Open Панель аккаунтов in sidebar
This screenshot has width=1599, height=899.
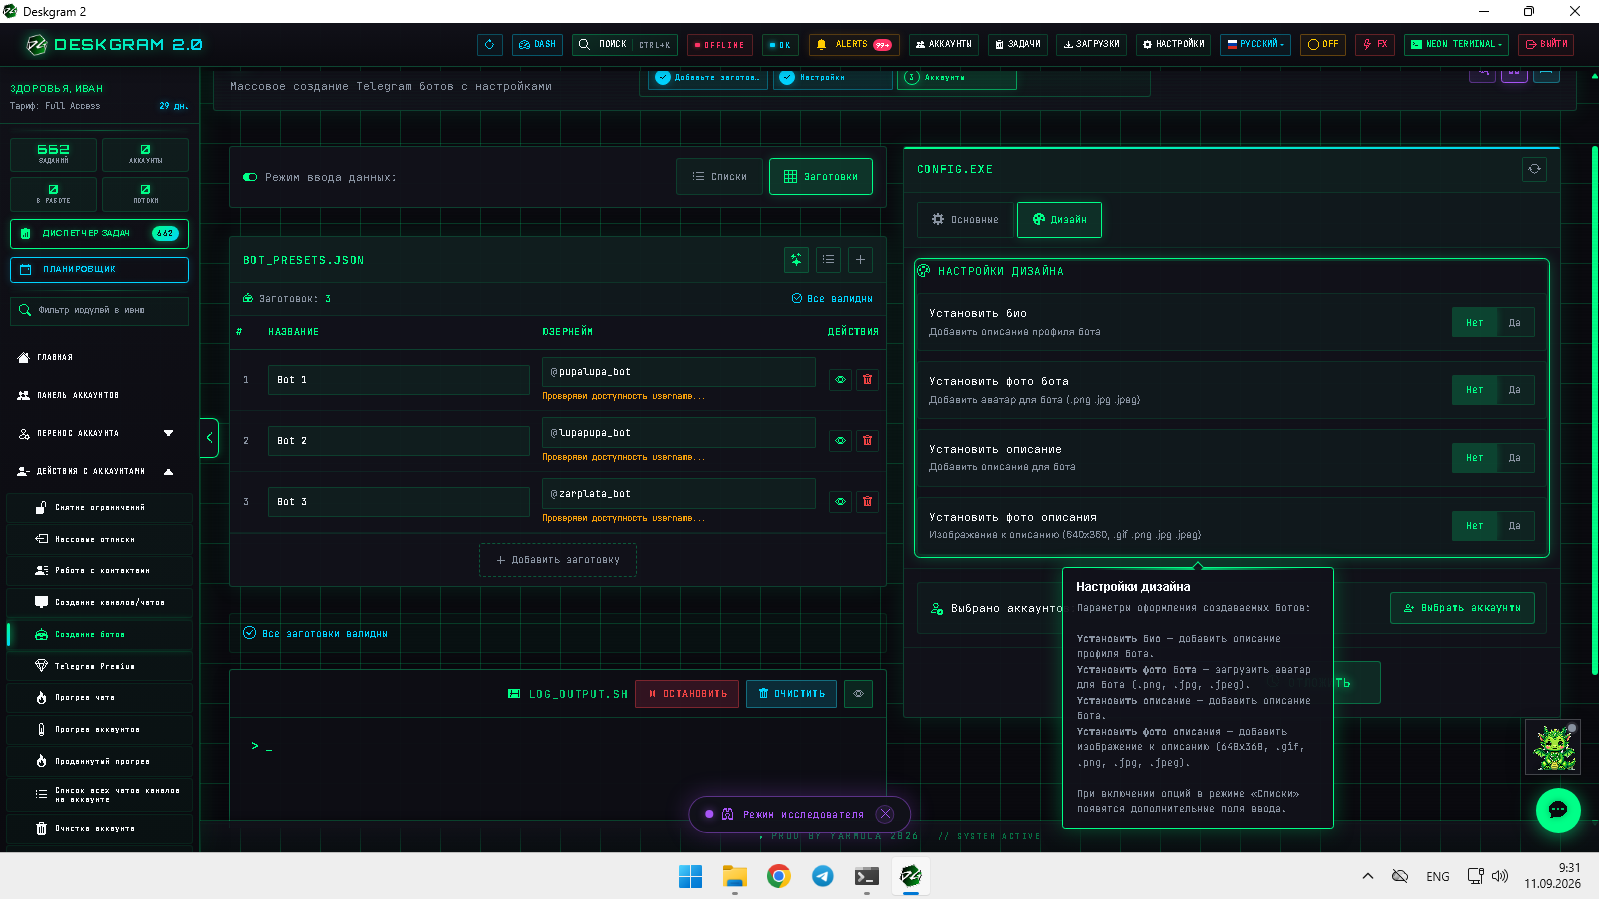[99, 395]
